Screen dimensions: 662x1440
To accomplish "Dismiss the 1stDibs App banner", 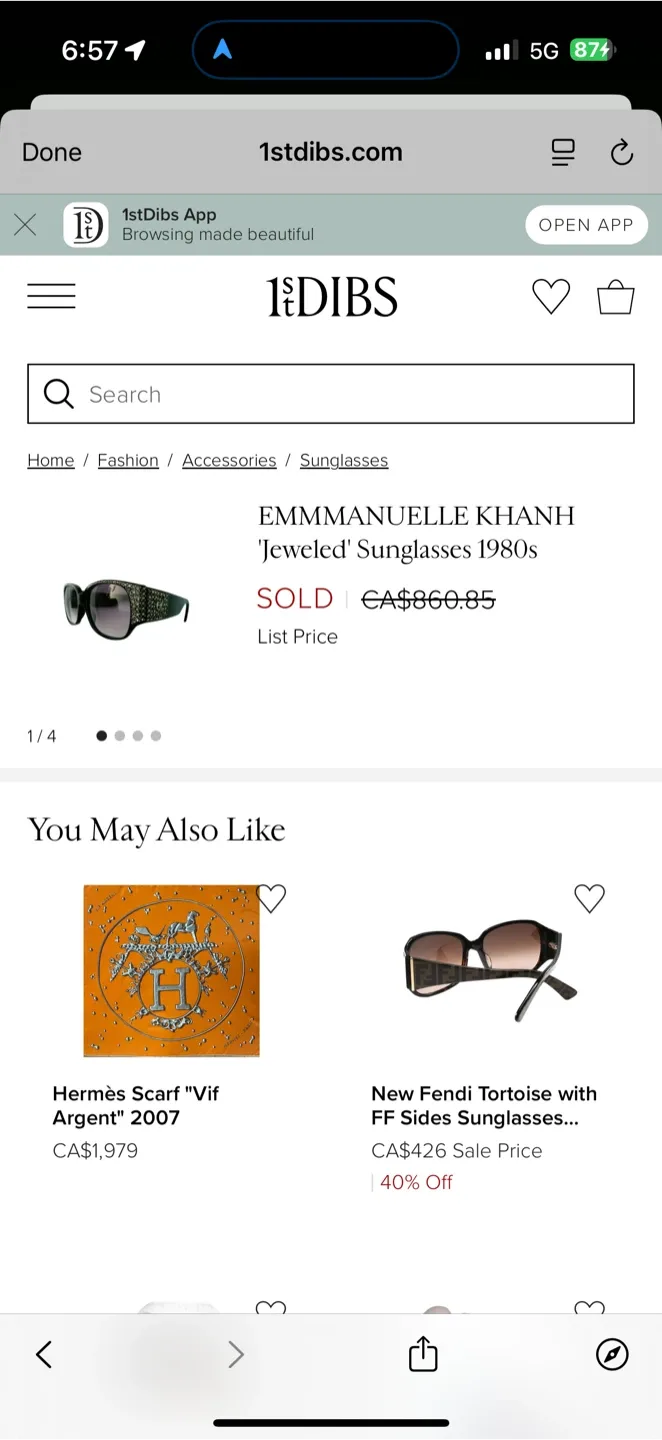I will pos(25,224).
